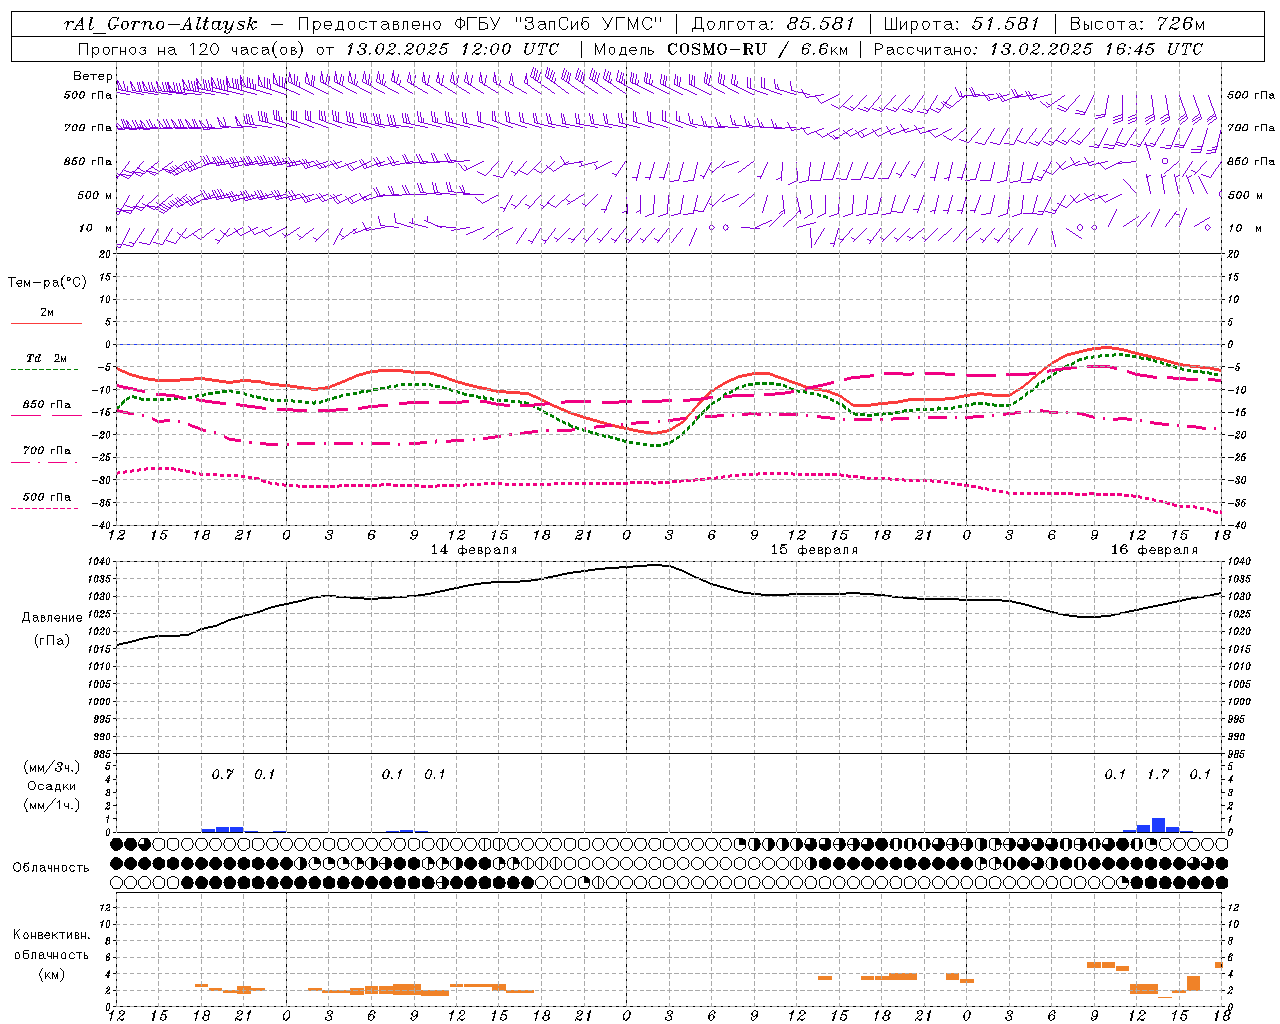Click 985 on the left pressure axis
1280x1024 pixels.
102,754
